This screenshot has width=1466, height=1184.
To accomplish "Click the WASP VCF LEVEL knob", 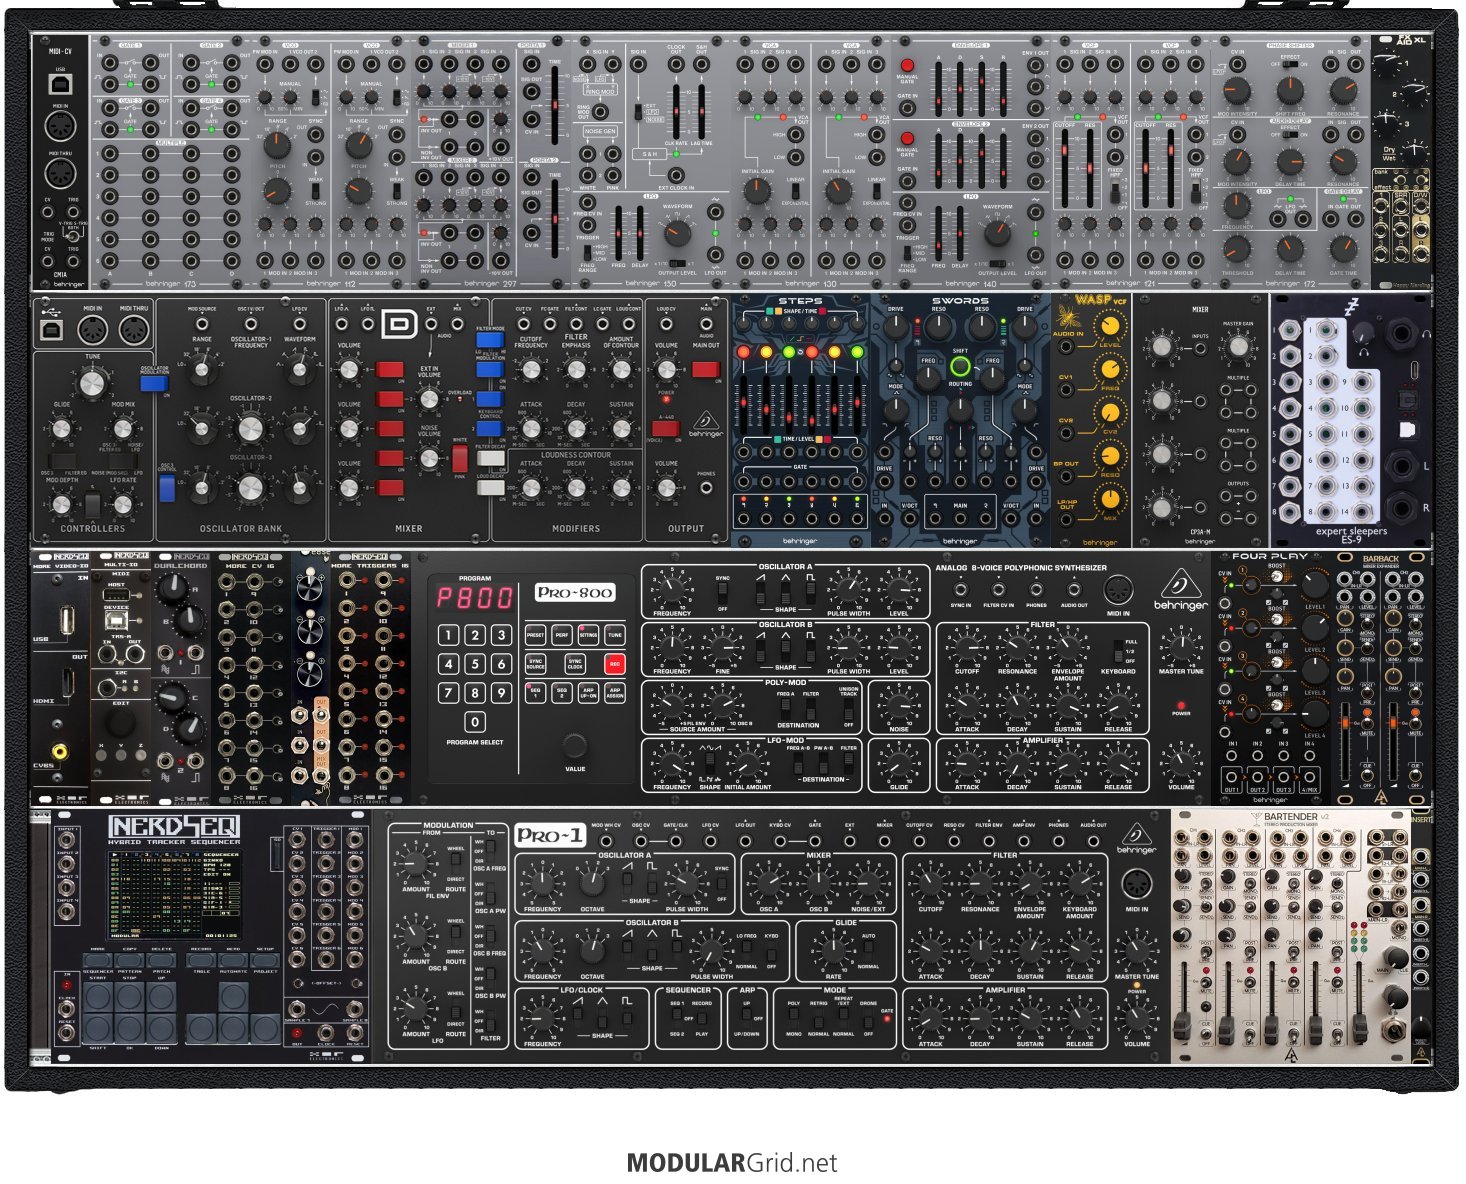I will pos(1109,325).
